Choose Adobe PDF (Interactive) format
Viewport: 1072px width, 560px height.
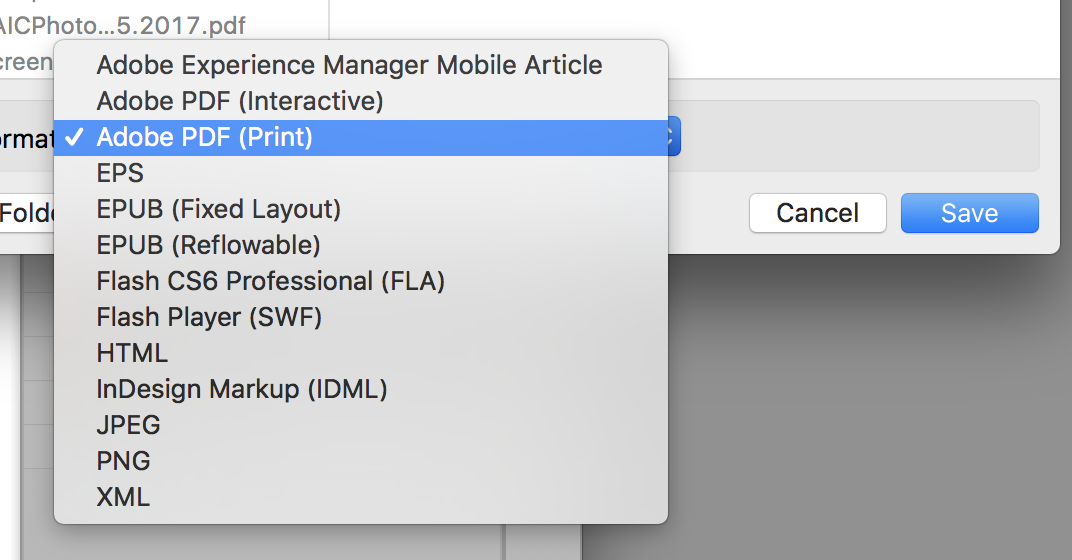[x=361, y=101]
